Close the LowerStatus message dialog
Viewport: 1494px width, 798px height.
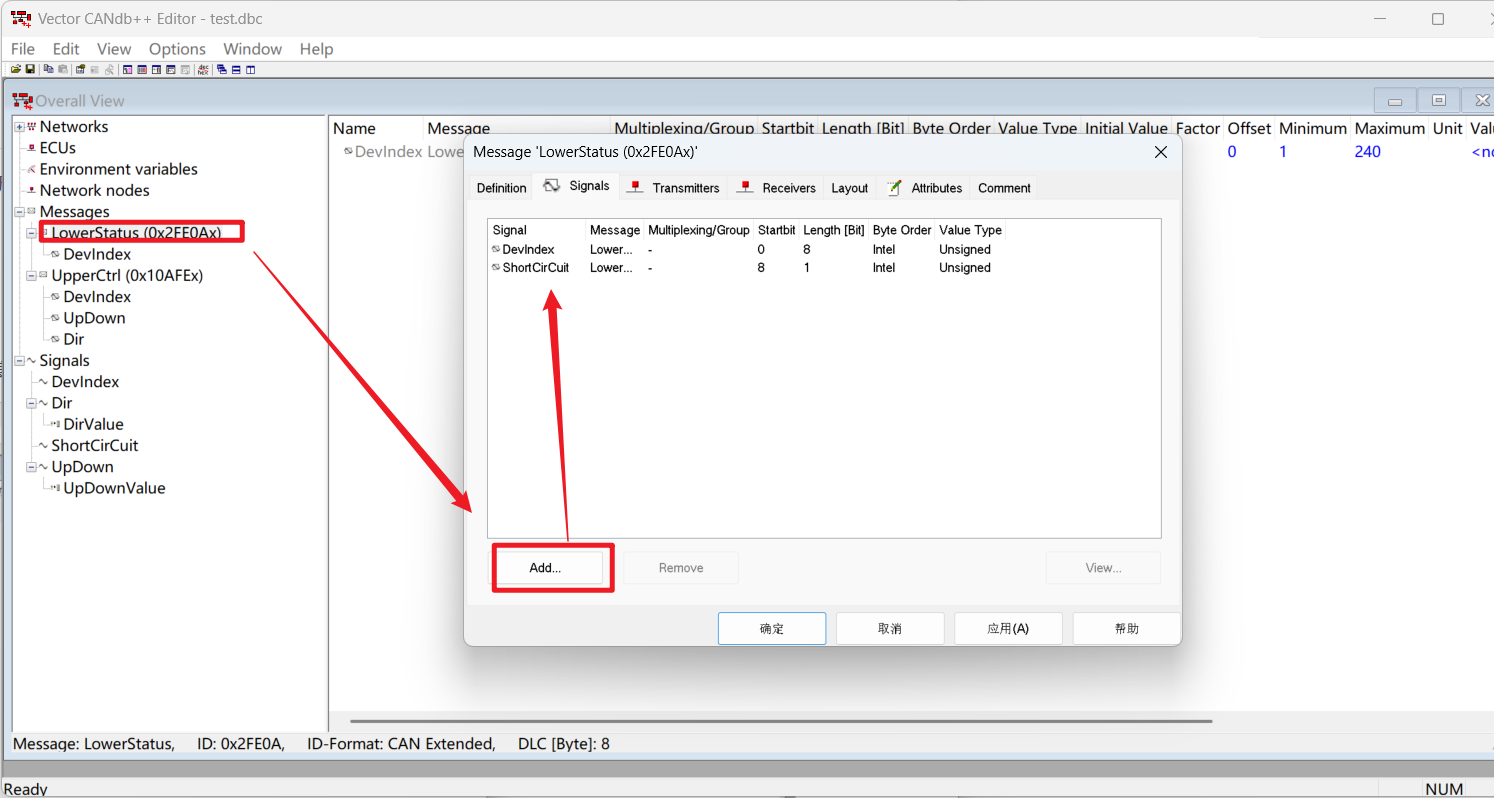(x=1161, y=152)
